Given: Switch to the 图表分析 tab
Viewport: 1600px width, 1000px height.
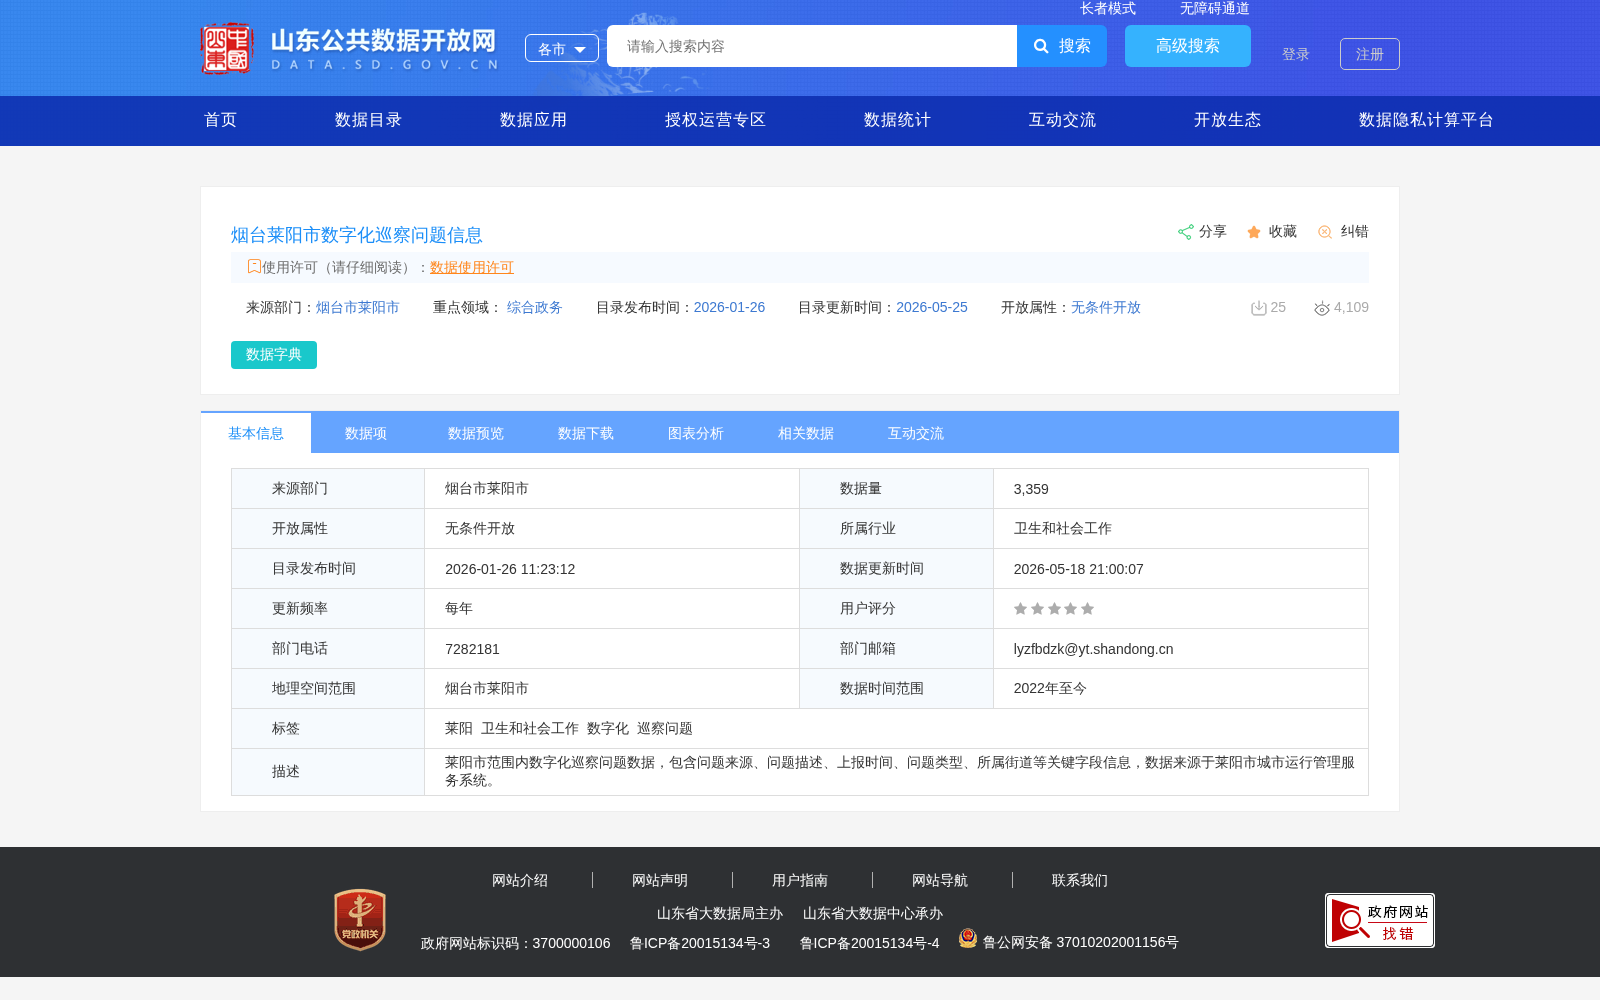Looking at the screenshot, I should tap(696, 433).
